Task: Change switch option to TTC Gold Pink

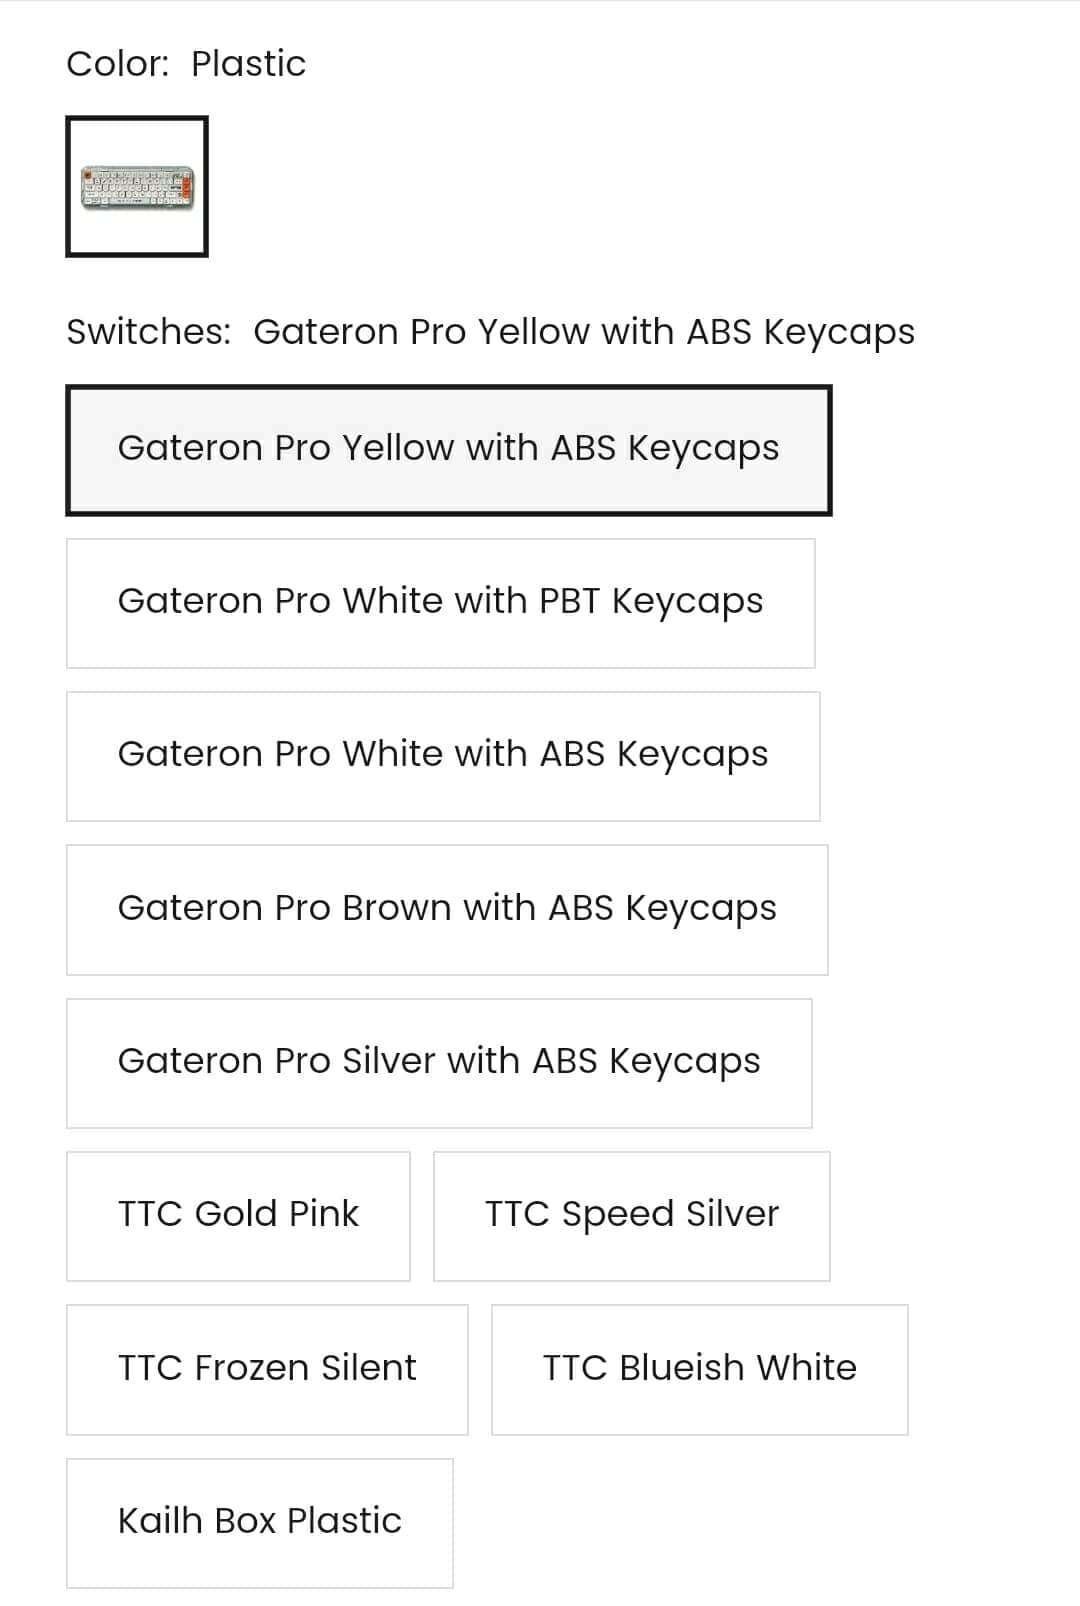Action: [238, 1216]
